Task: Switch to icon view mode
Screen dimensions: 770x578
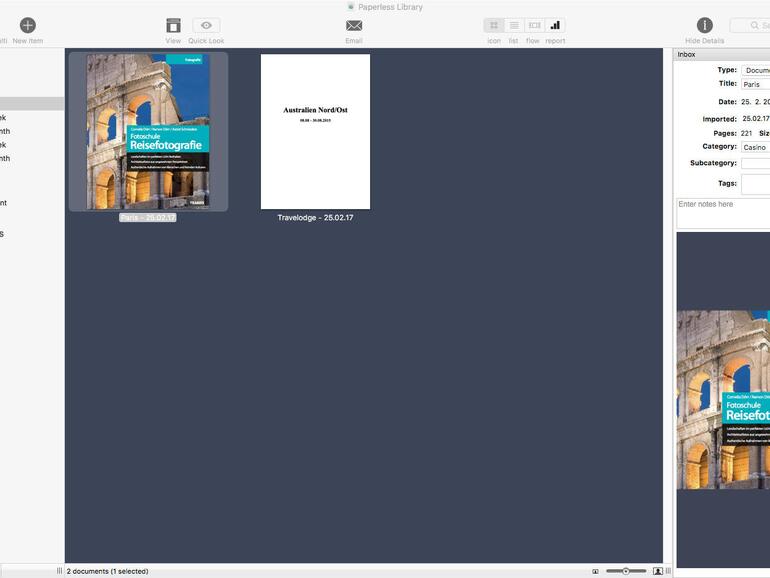Action: pos(494,25)
